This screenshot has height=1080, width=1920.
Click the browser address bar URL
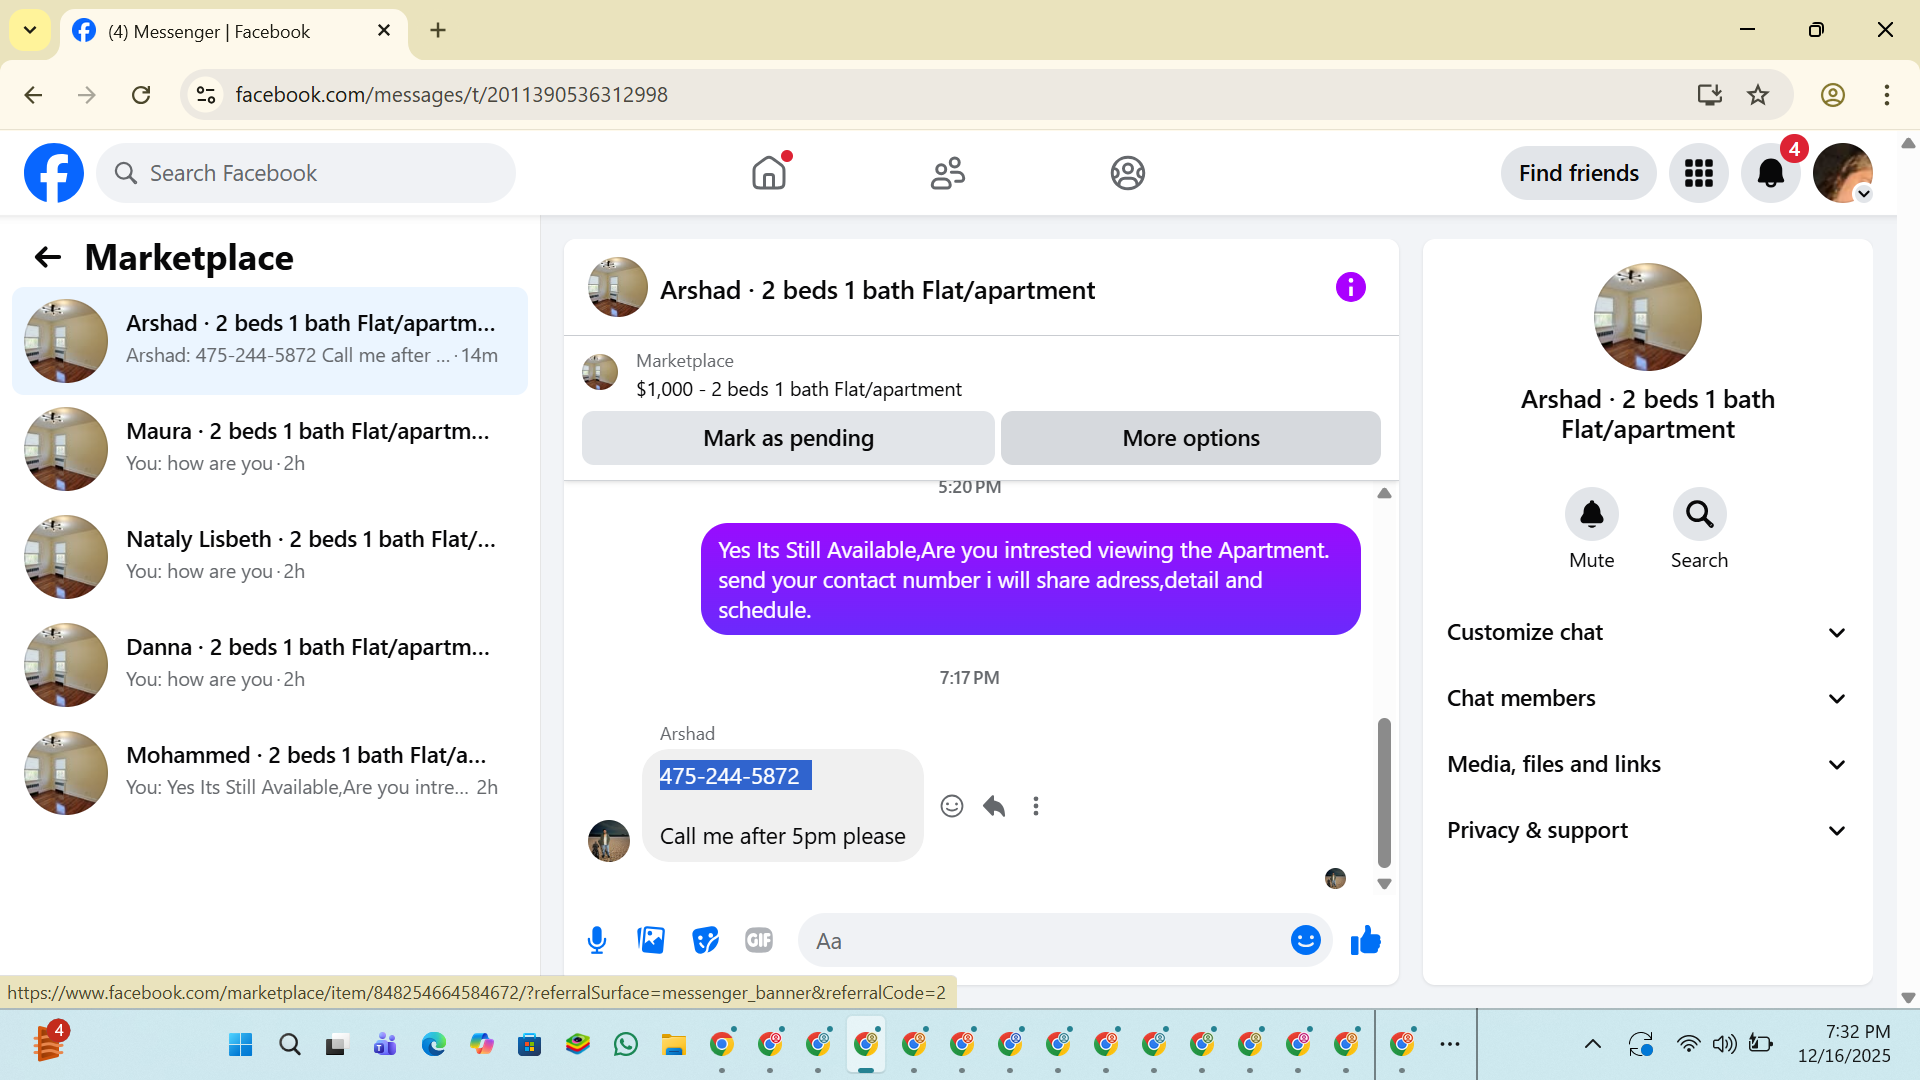coord(451,95)
